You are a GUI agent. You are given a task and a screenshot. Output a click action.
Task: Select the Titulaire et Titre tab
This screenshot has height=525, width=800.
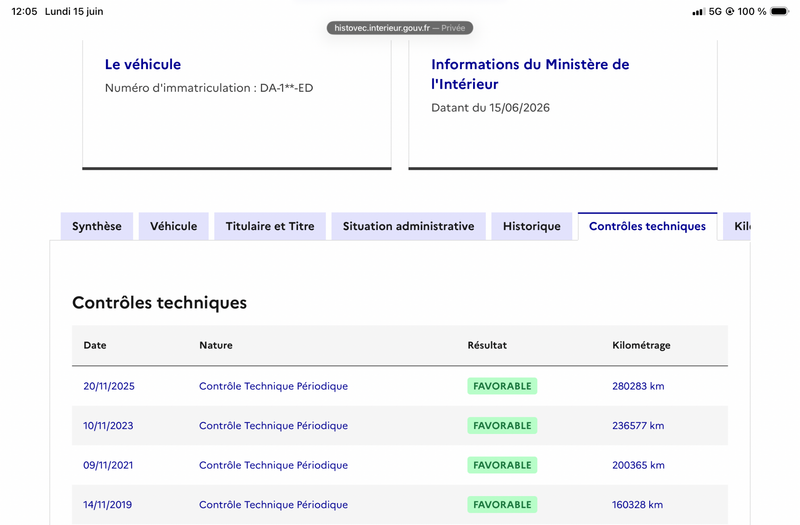click(270, 226)
